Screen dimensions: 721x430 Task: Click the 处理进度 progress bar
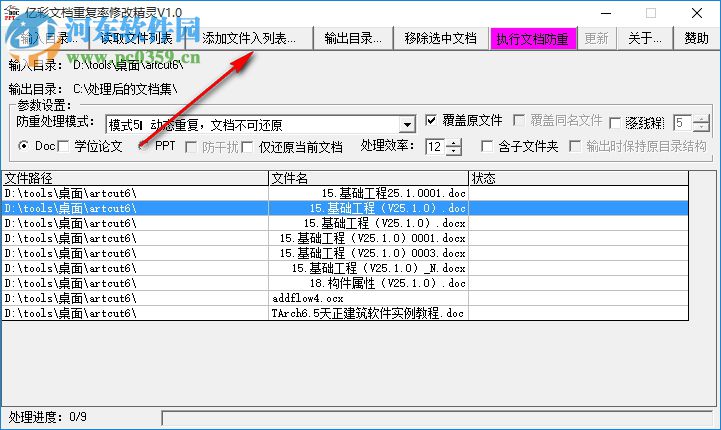(437, 418)
